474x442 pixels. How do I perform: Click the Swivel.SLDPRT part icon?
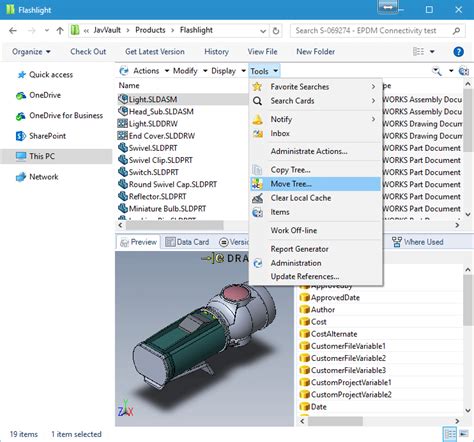(123, 148)
